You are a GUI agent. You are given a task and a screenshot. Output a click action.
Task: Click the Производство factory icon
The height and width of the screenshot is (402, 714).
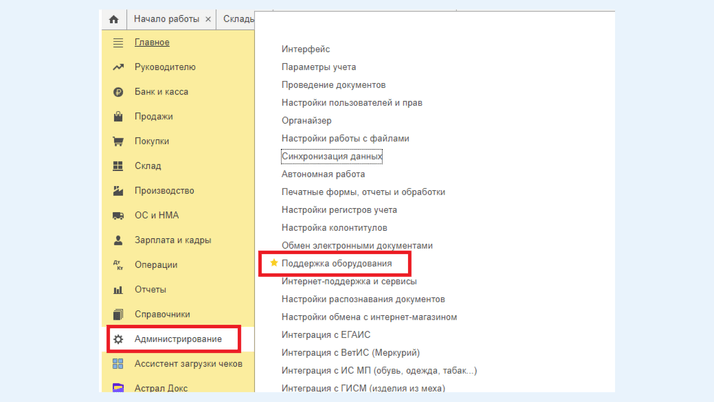click(118, 191)
